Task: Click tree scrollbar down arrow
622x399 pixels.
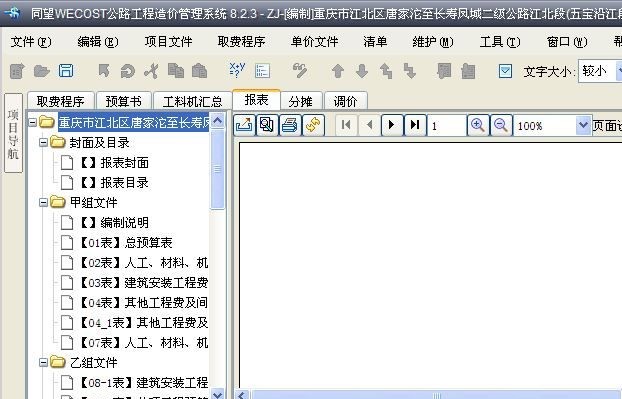Action: pos(218,394)
